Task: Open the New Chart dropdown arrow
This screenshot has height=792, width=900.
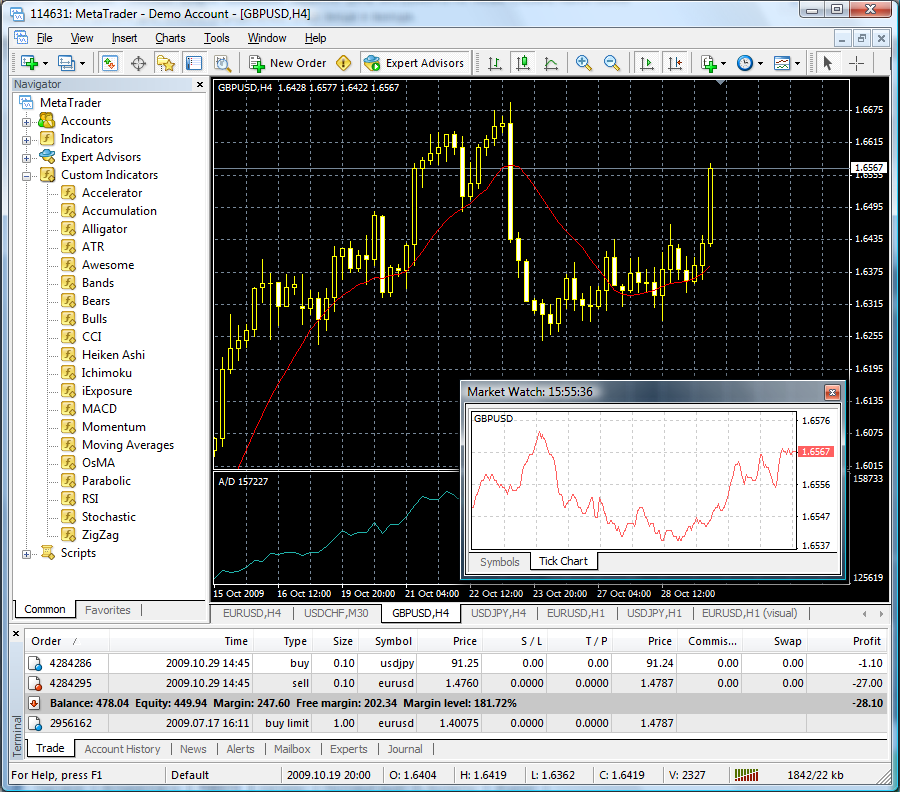Action: tap(45, 63)
